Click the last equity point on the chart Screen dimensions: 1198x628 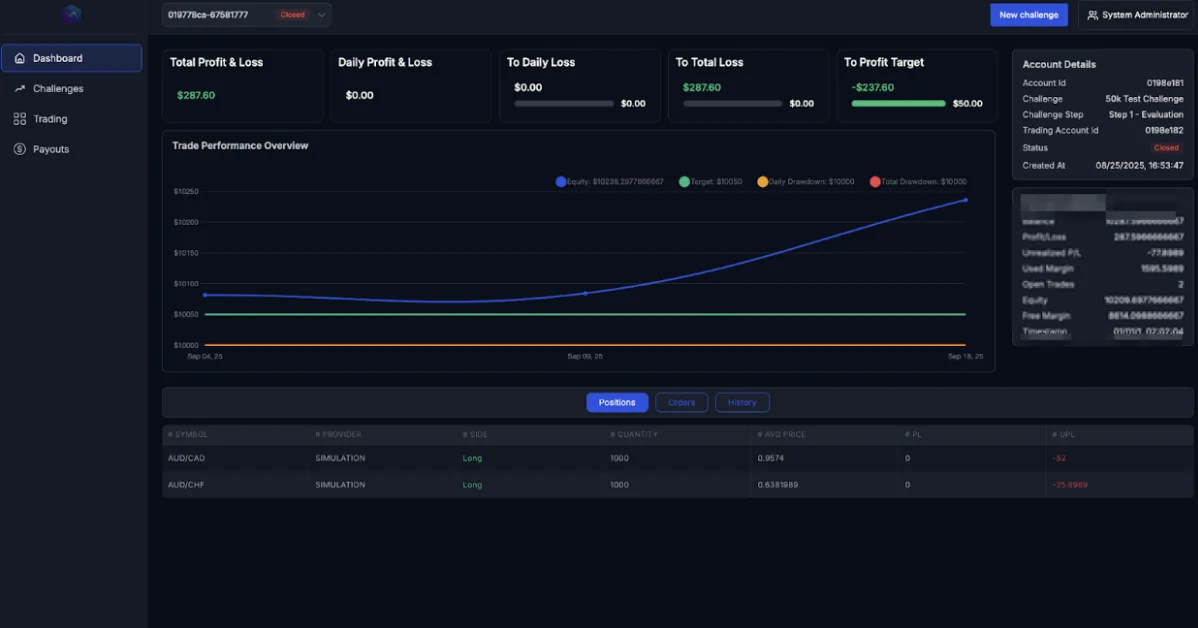pos(966,200)
